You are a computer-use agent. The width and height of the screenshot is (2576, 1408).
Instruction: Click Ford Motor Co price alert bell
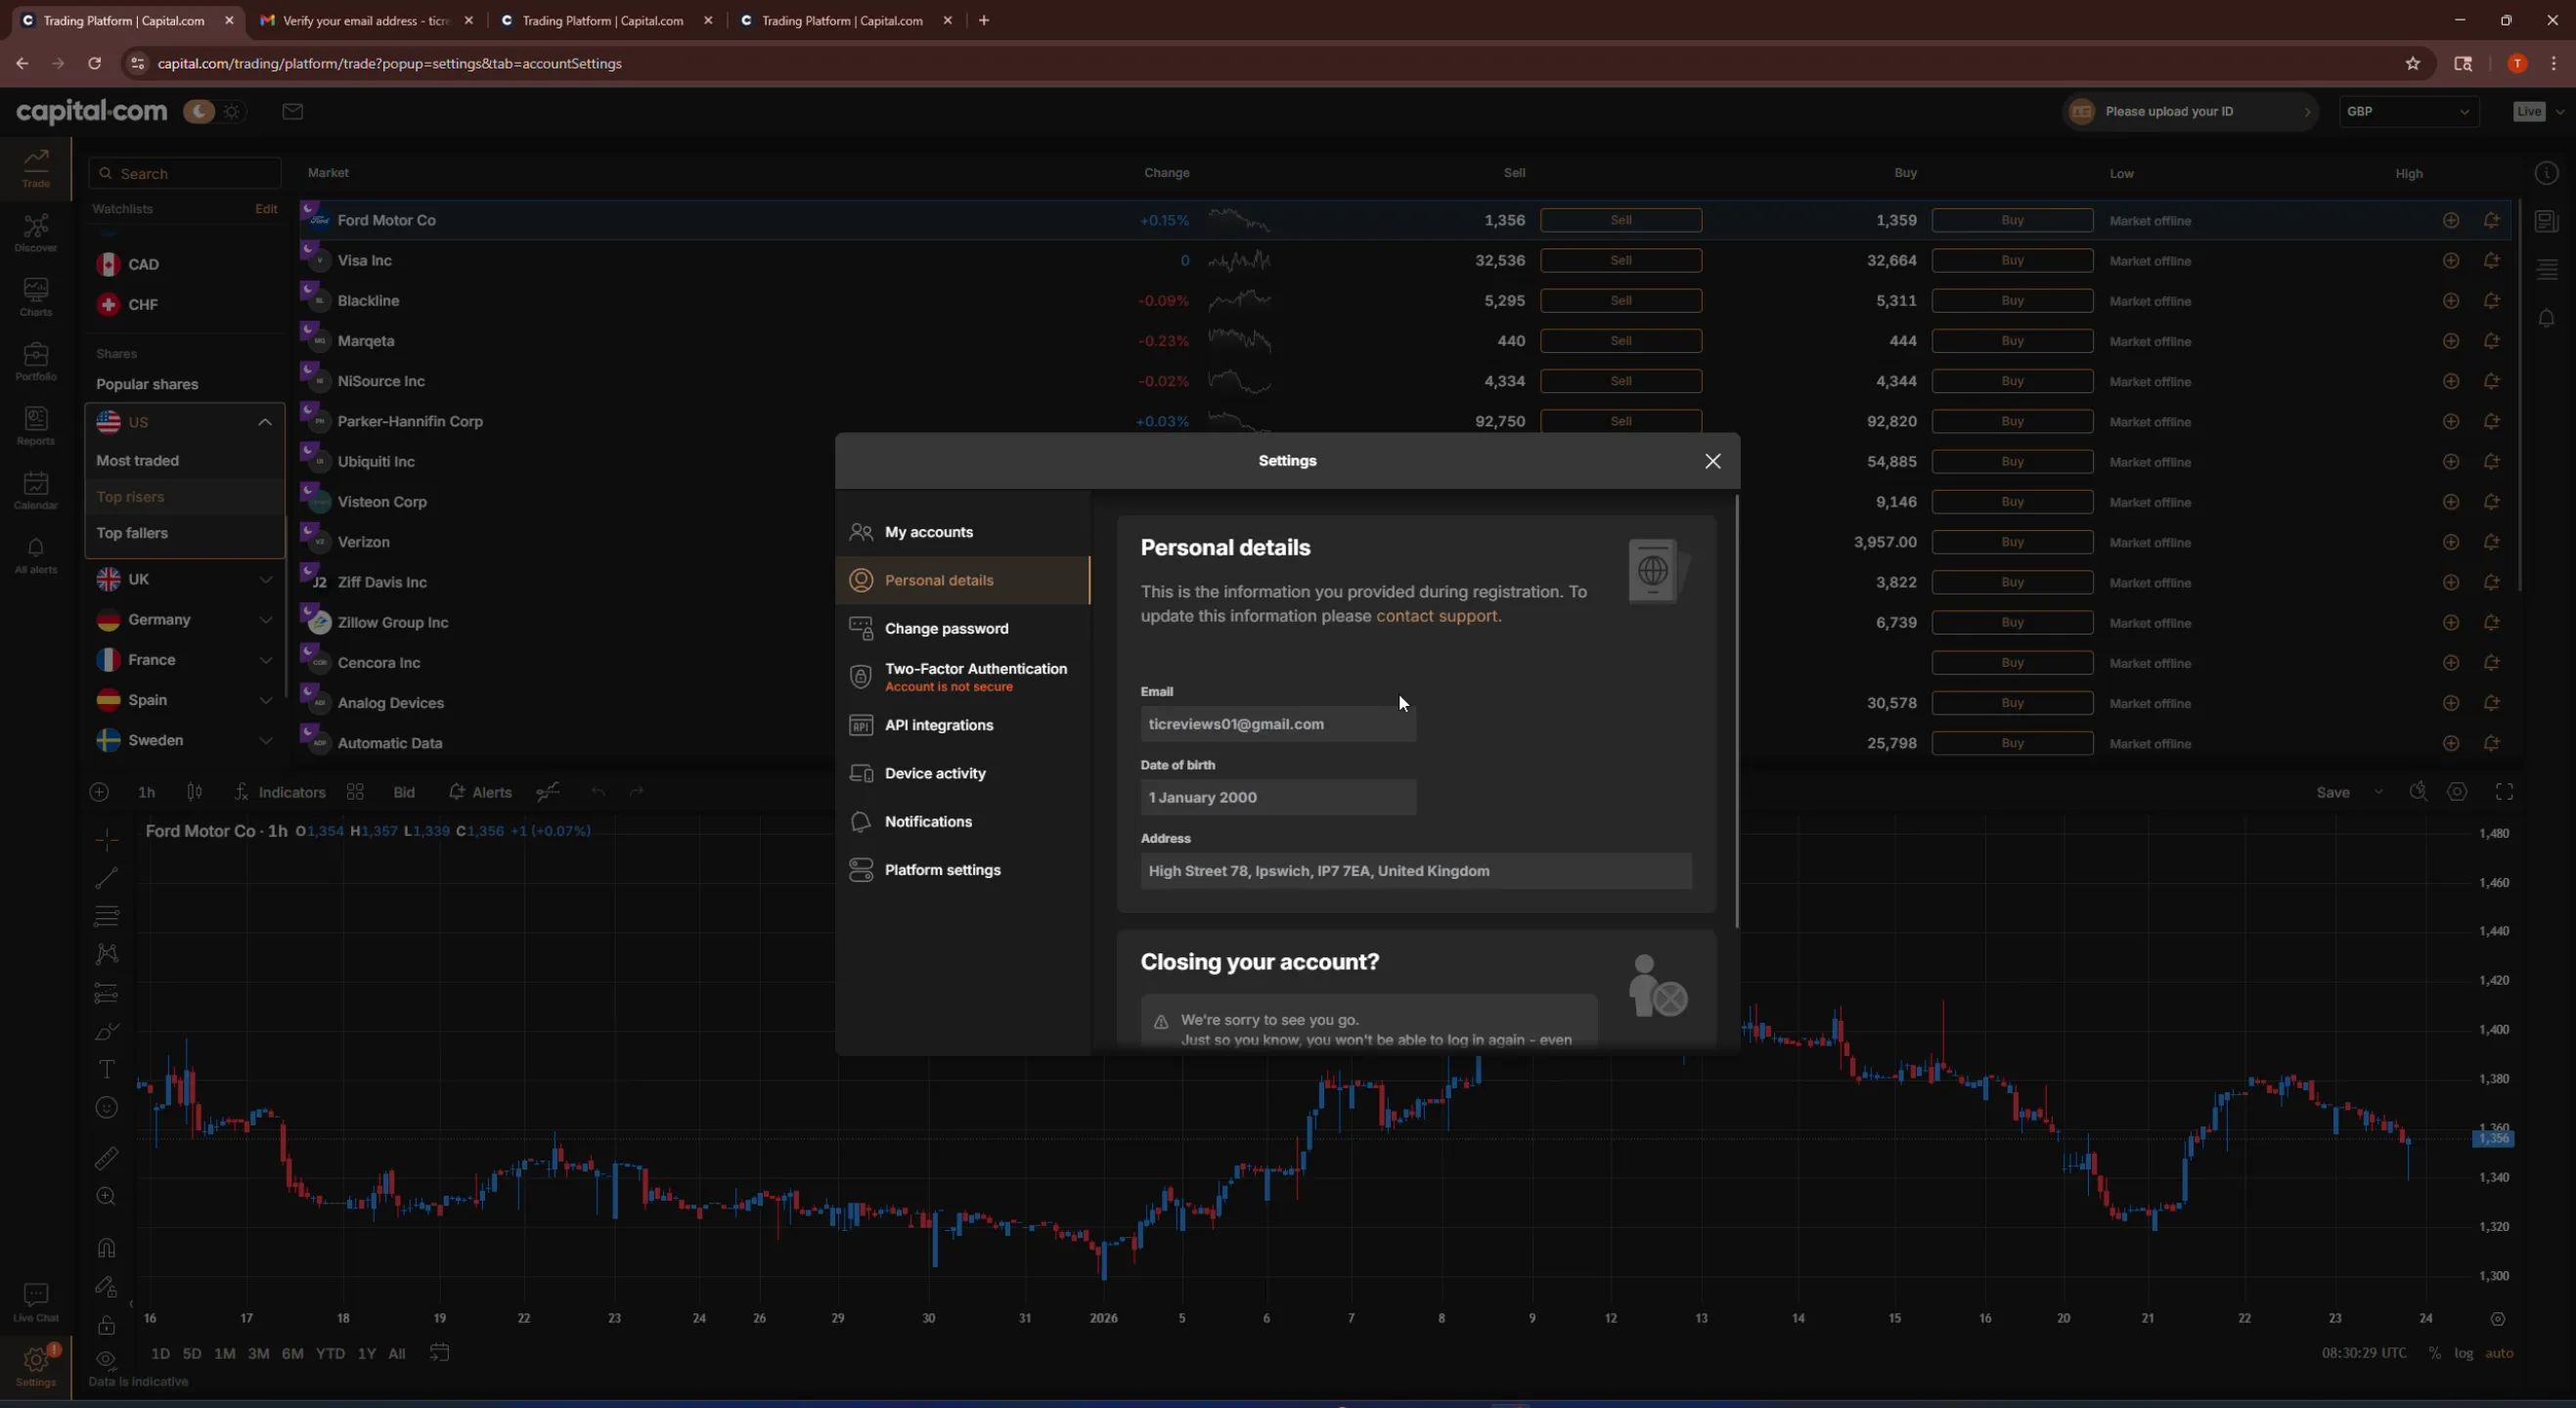click(2491, 220)
